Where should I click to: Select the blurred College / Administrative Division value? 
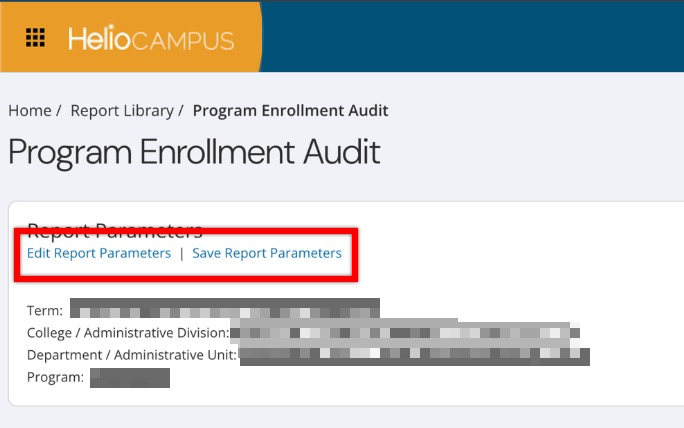click(x=405, y=331)
